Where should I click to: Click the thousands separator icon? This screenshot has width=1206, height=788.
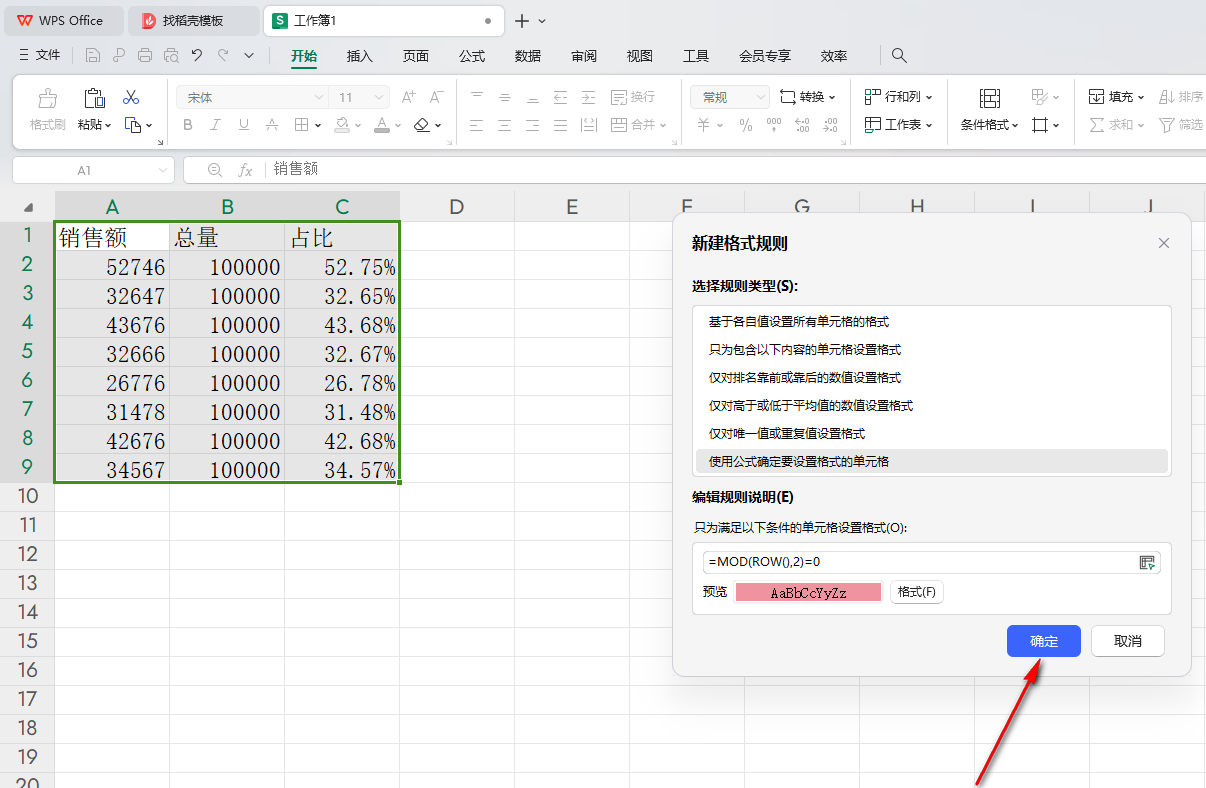click(x=774, y=125)
